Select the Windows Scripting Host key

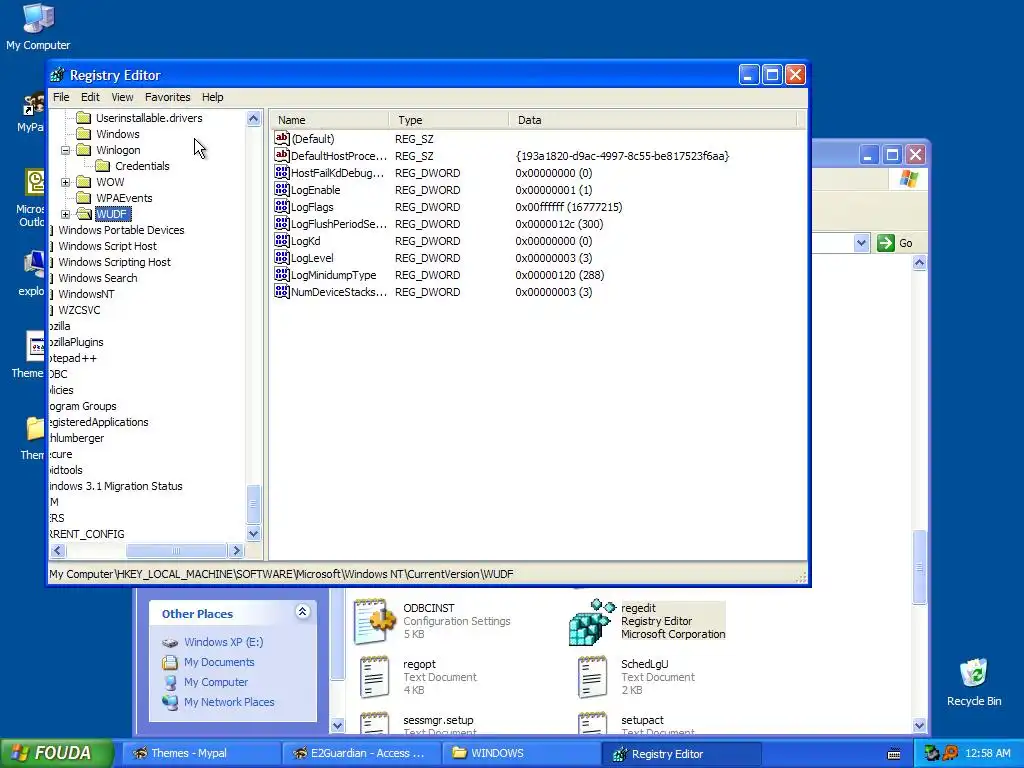(114, 262)
